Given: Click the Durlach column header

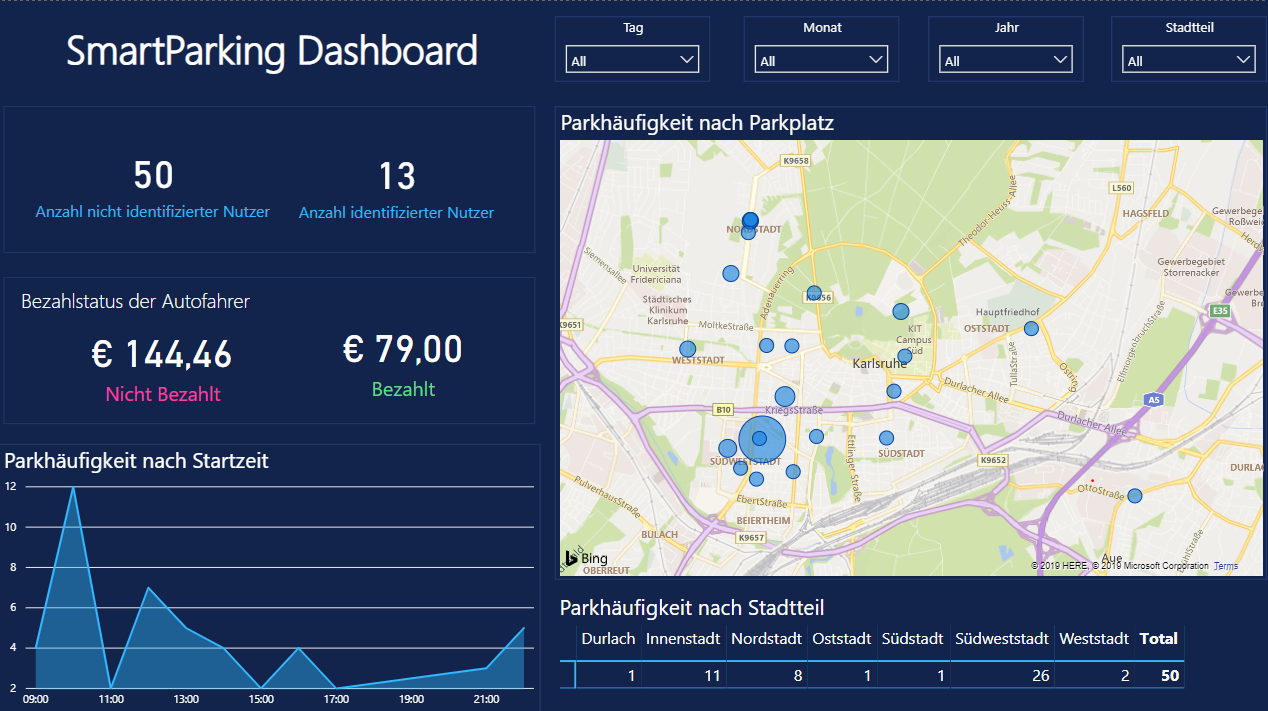Looking at the screenshot, I should click(608, 638).
